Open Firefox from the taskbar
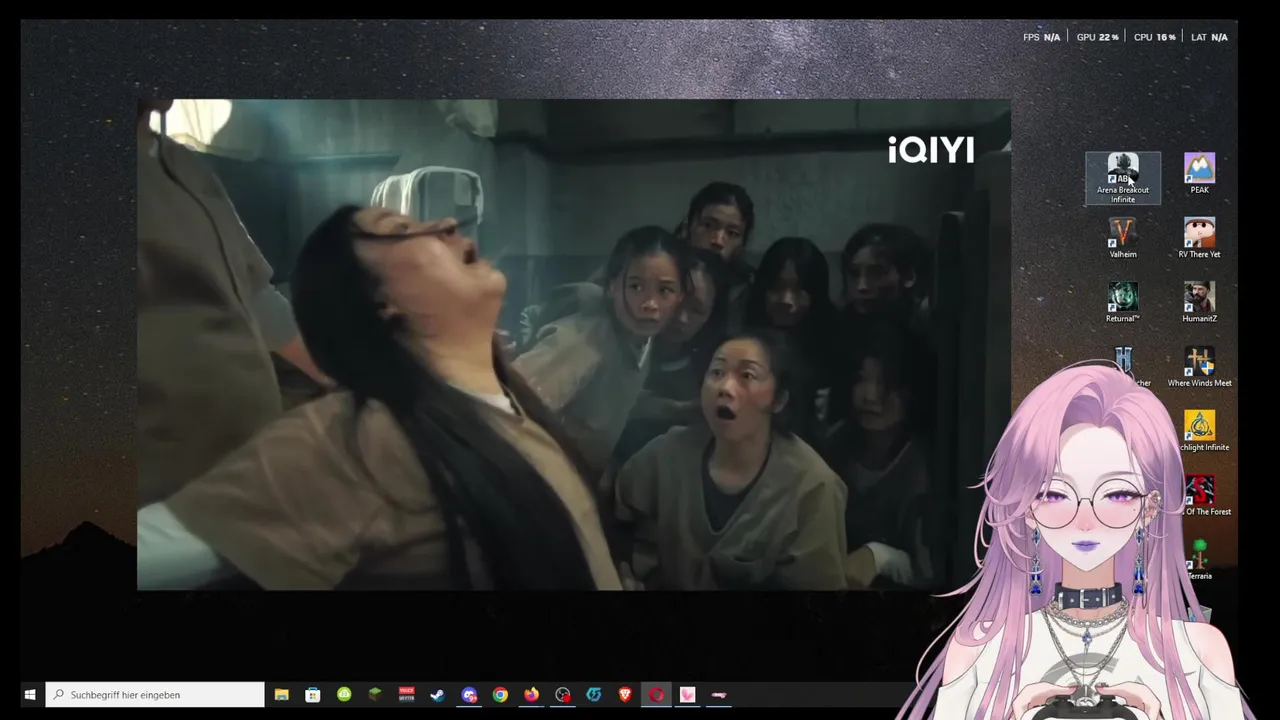This screenshot has height=720, width=1280. pos(531,695)
